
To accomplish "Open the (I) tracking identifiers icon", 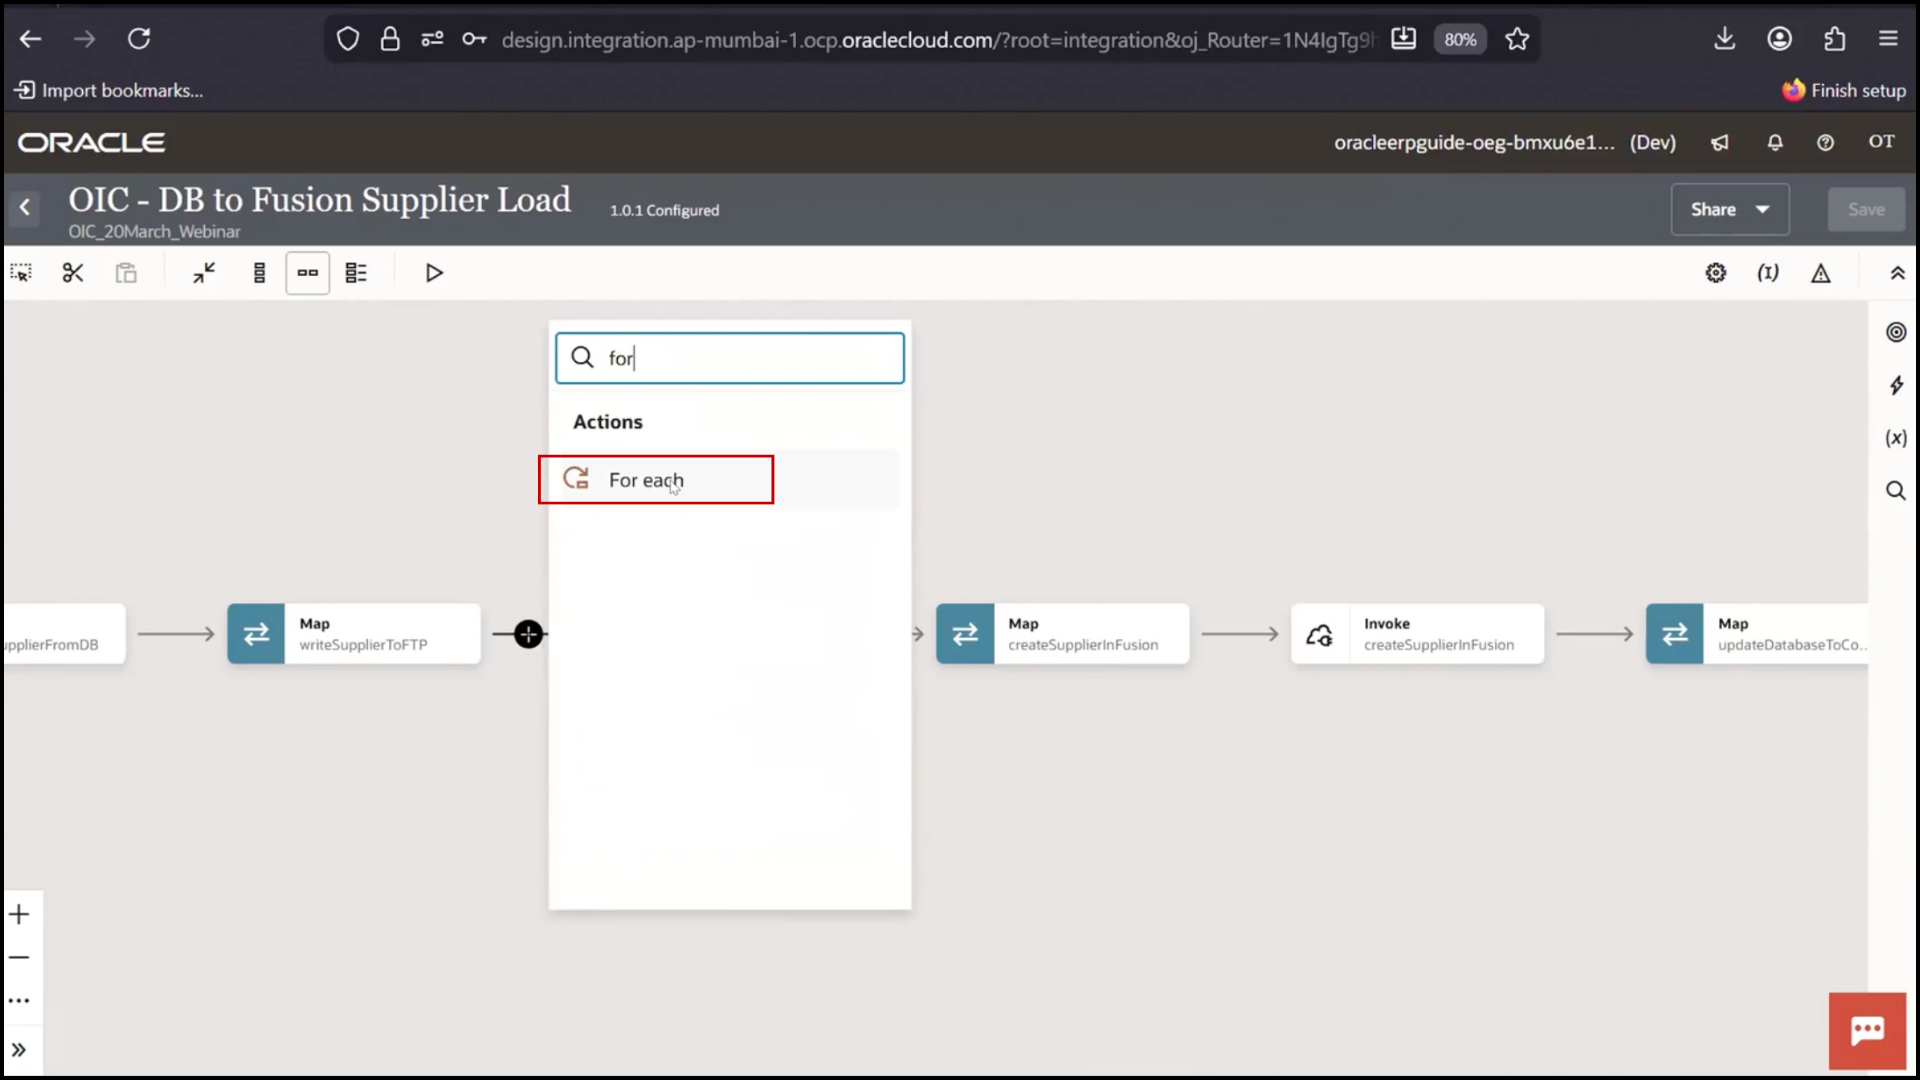I will 1768,273.
